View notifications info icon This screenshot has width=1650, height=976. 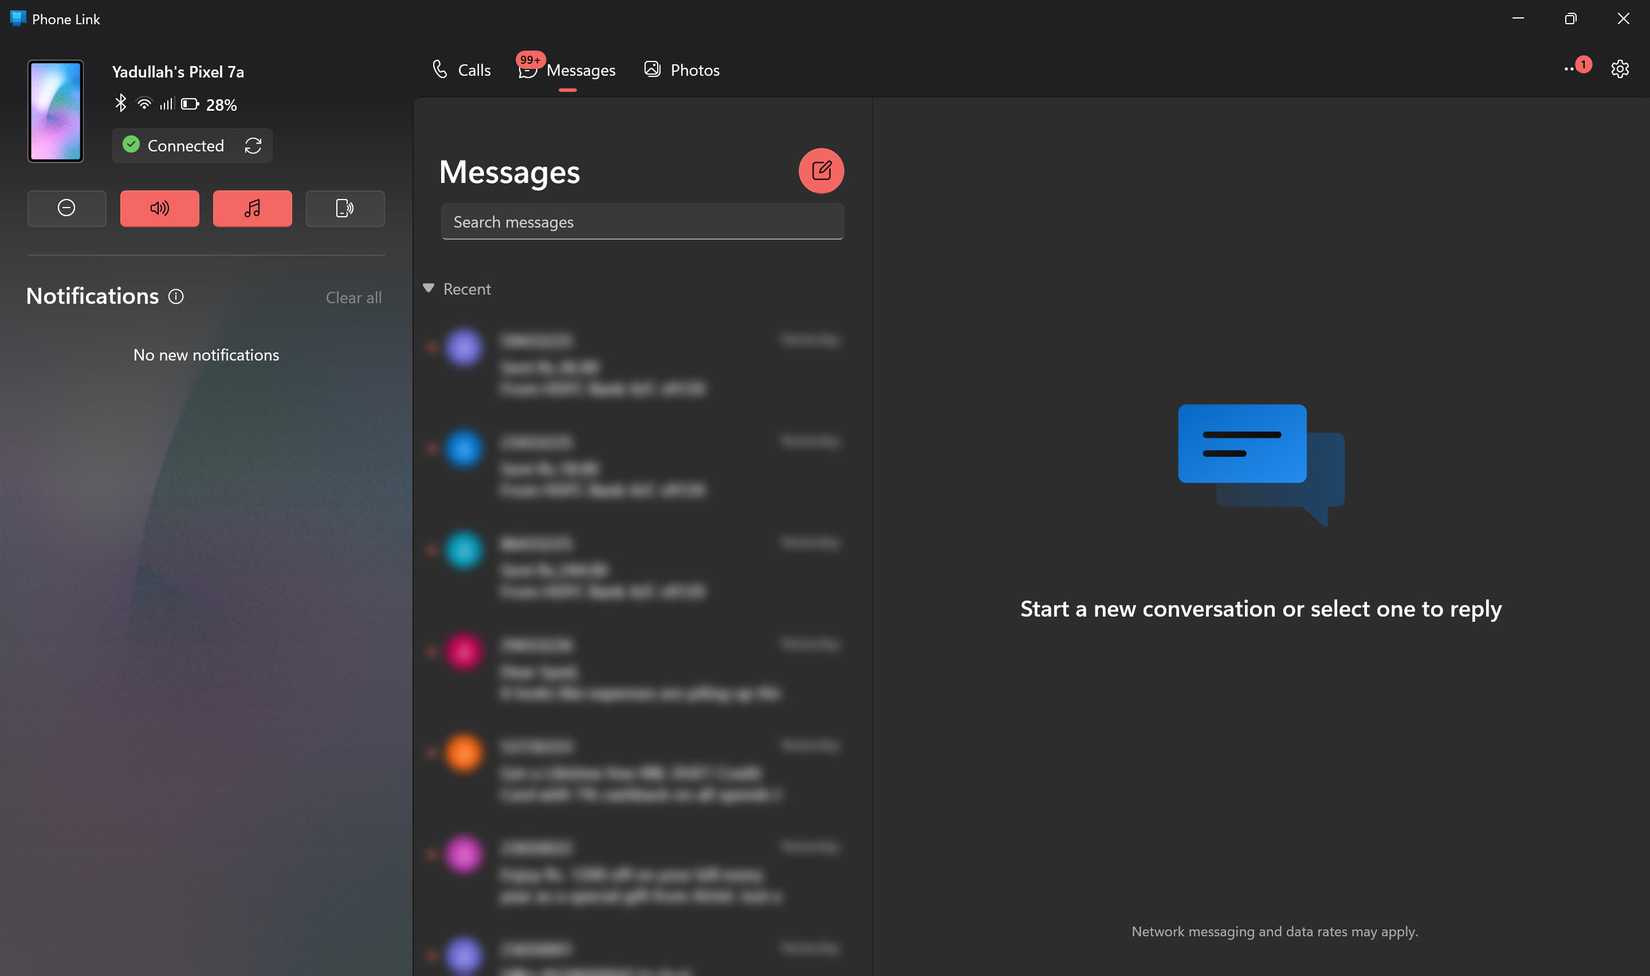click(176, 296)
